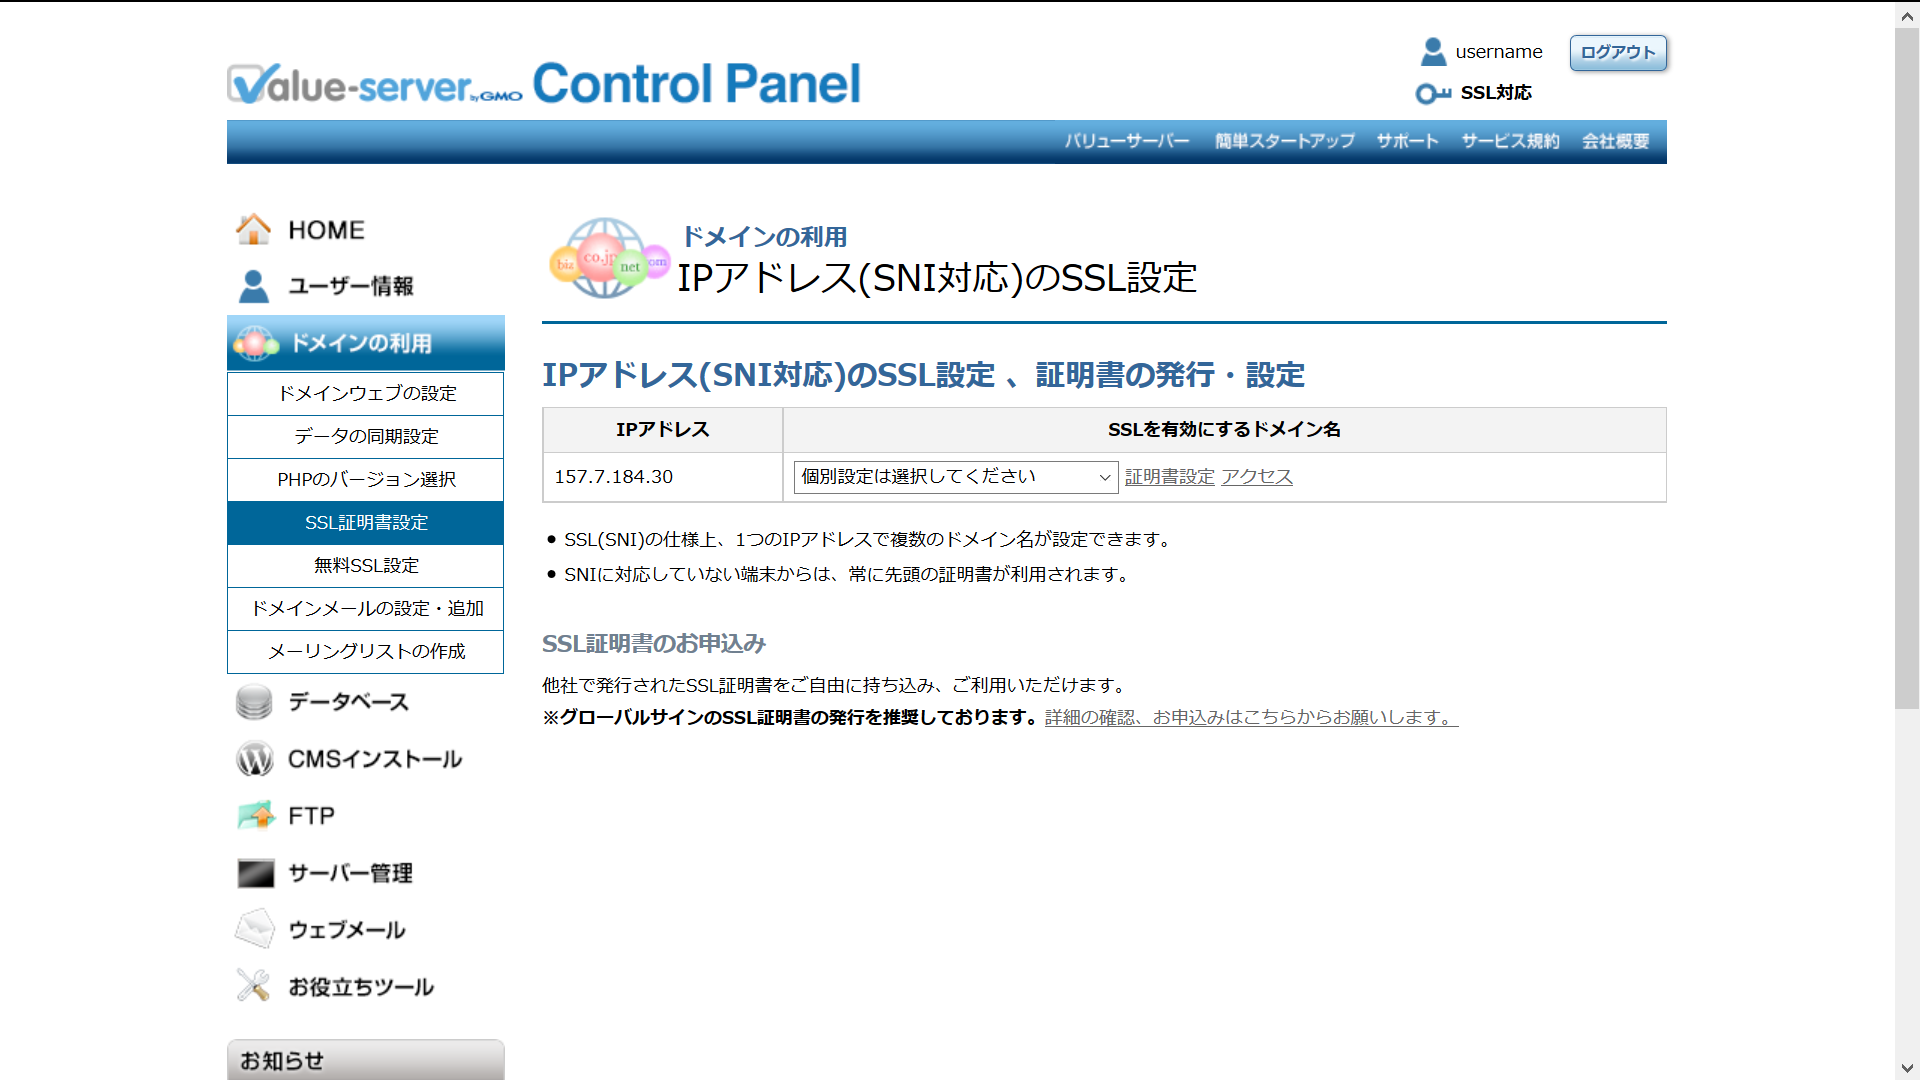Click the SSL key icon in header
The image size is (1920, 1080).
click(x=1432, y=93)
